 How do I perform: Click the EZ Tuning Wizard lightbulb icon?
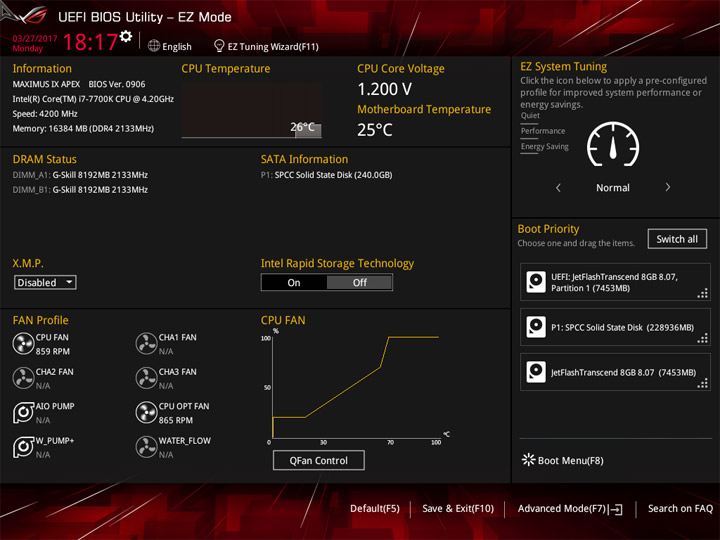point(219,46)
